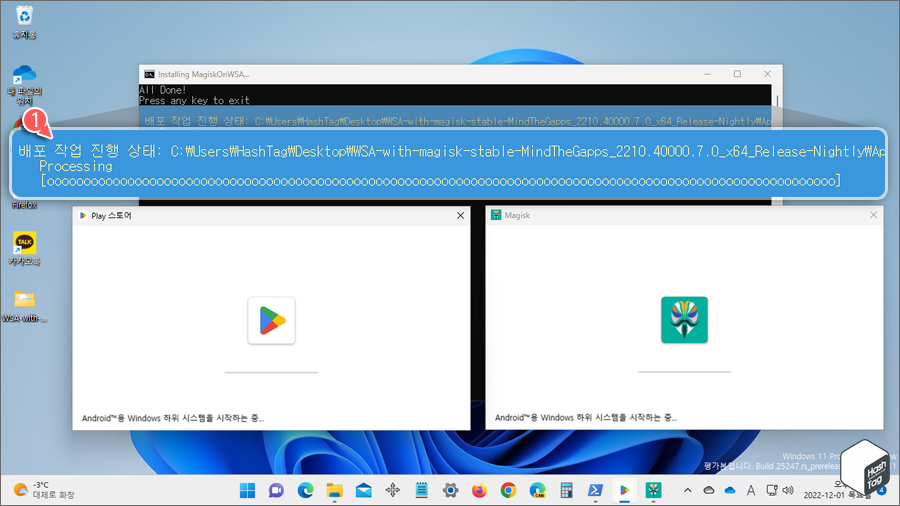Click the Play 스토어 window title

pos(111,216)
